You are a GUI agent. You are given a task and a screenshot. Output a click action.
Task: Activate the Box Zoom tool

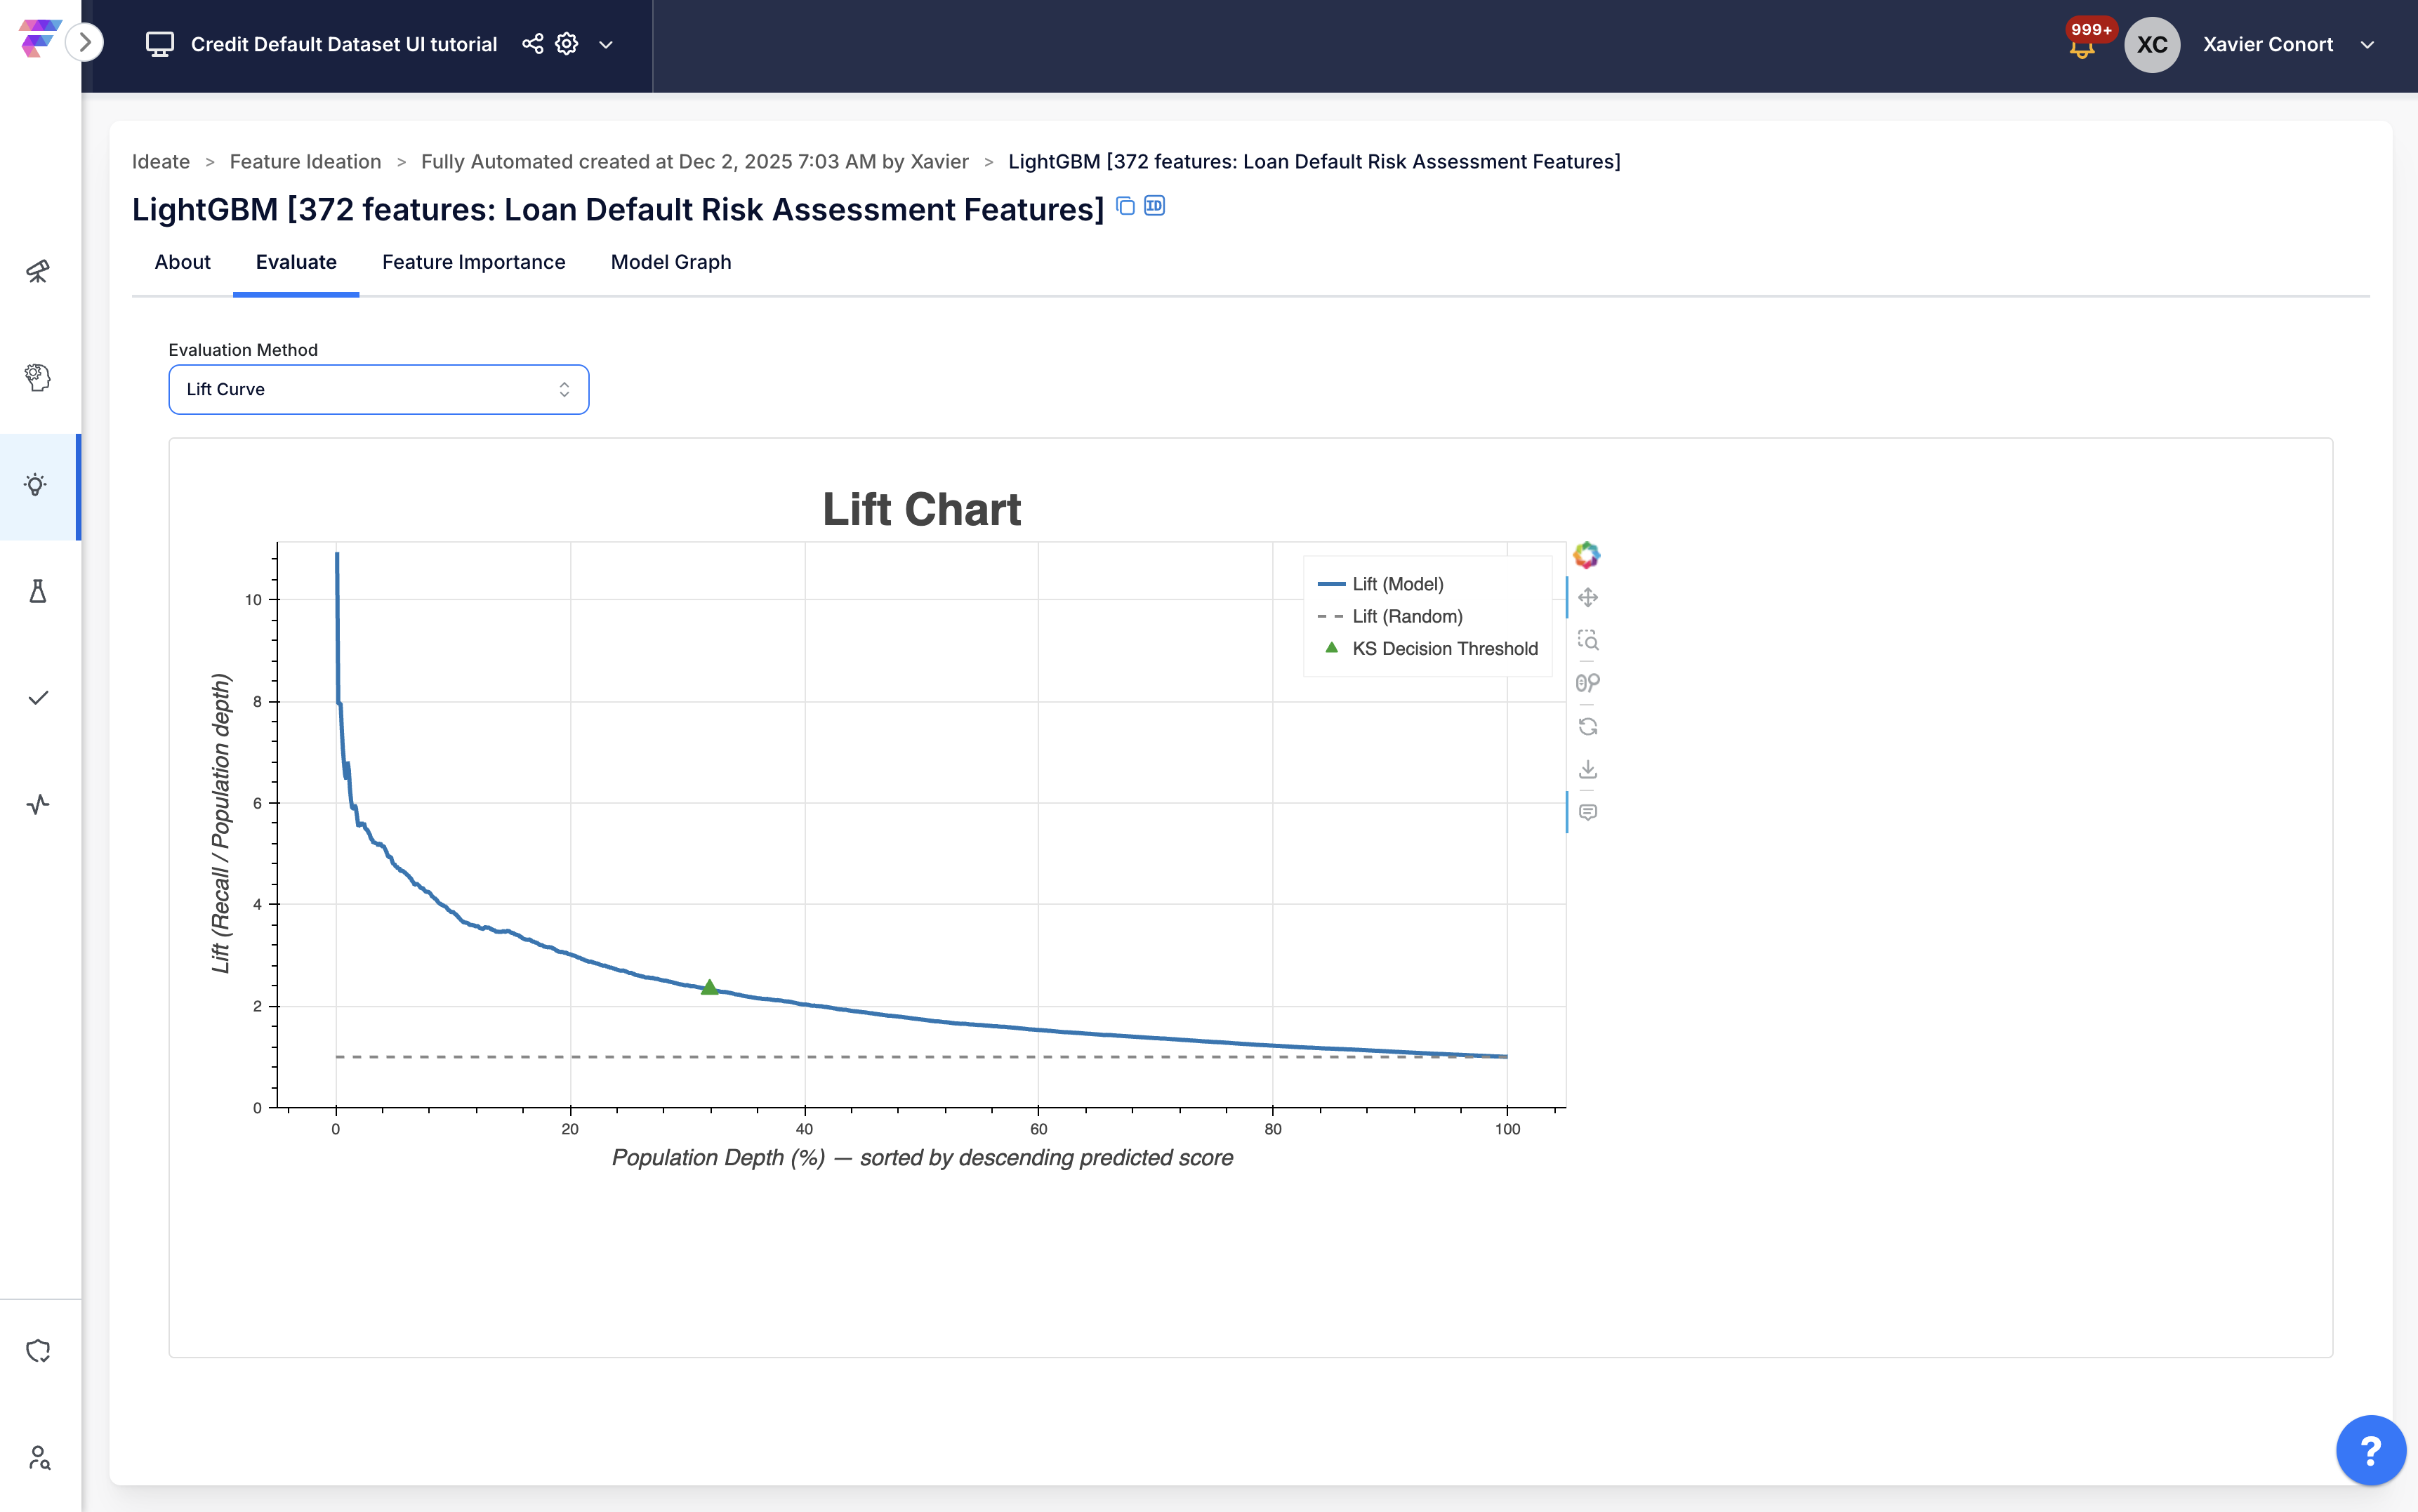pyautogui.click(x=1587, y=640)
